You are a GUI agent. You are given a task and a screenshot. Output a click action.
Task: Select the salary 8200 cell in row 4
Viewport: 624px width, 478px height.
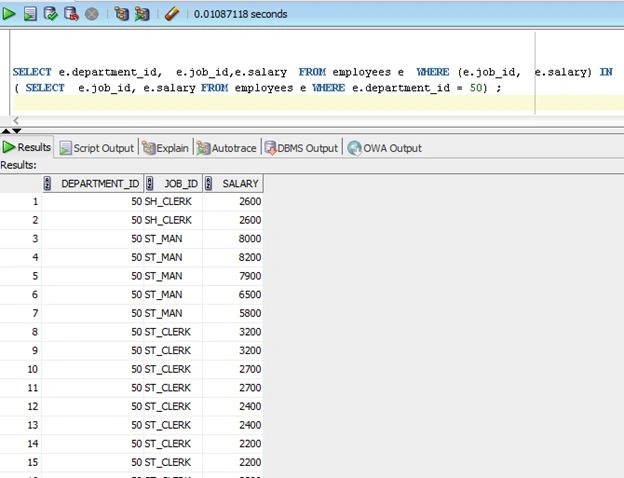click(x=233, y=257)
